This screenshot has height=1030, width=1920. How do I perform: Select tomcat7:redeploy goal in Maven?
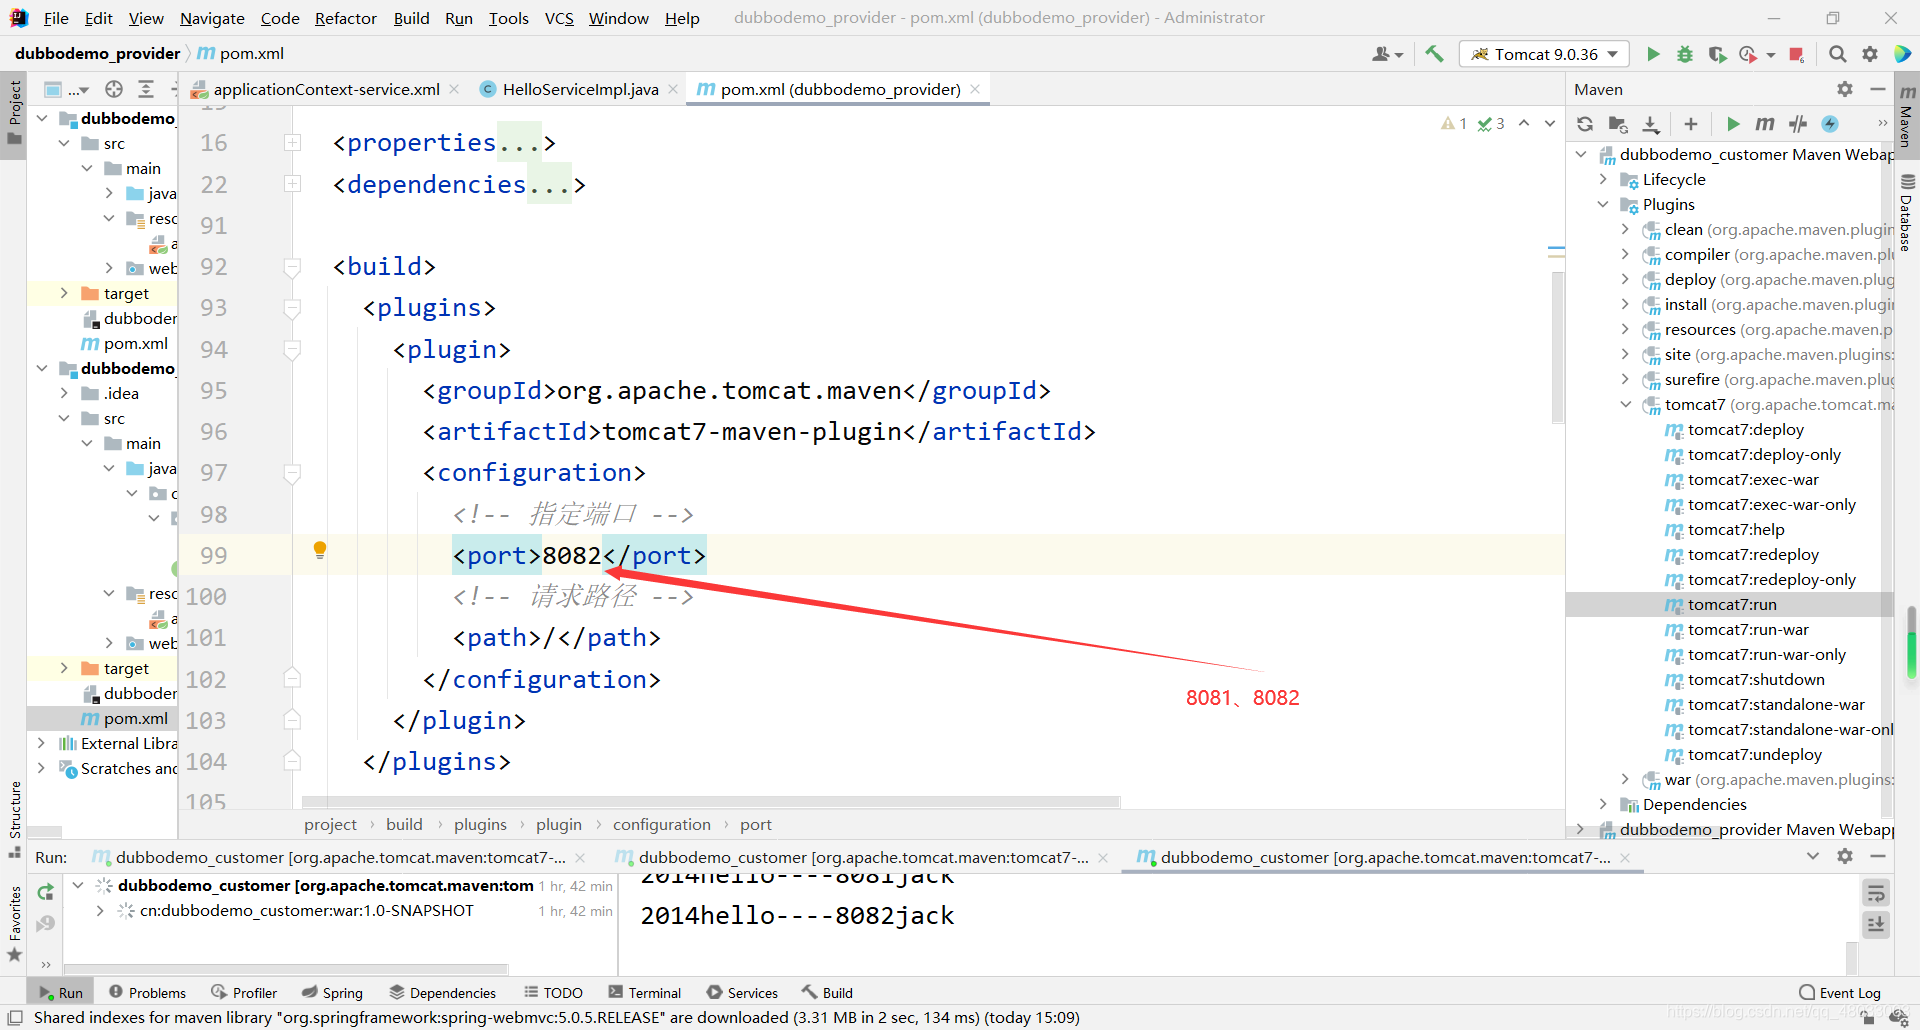coord(1753,554)
